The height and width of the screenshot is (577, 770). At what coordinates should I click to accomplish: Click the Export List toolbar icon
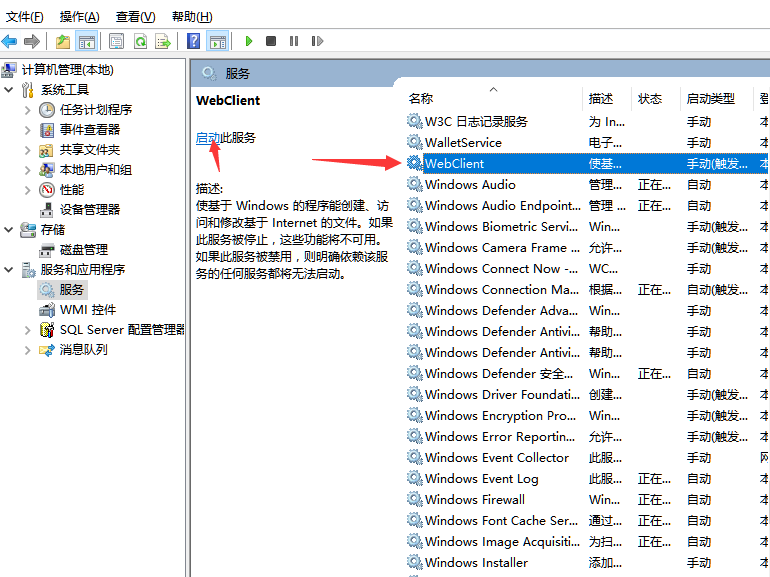[162, 41]
